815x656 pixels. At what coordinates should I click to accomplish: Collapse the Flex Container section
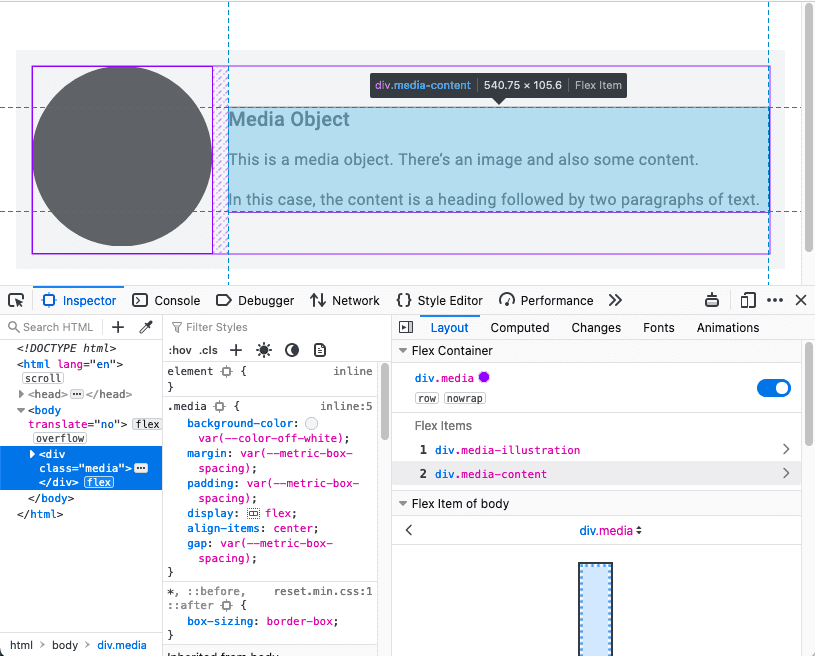click(x=404, y=350)
